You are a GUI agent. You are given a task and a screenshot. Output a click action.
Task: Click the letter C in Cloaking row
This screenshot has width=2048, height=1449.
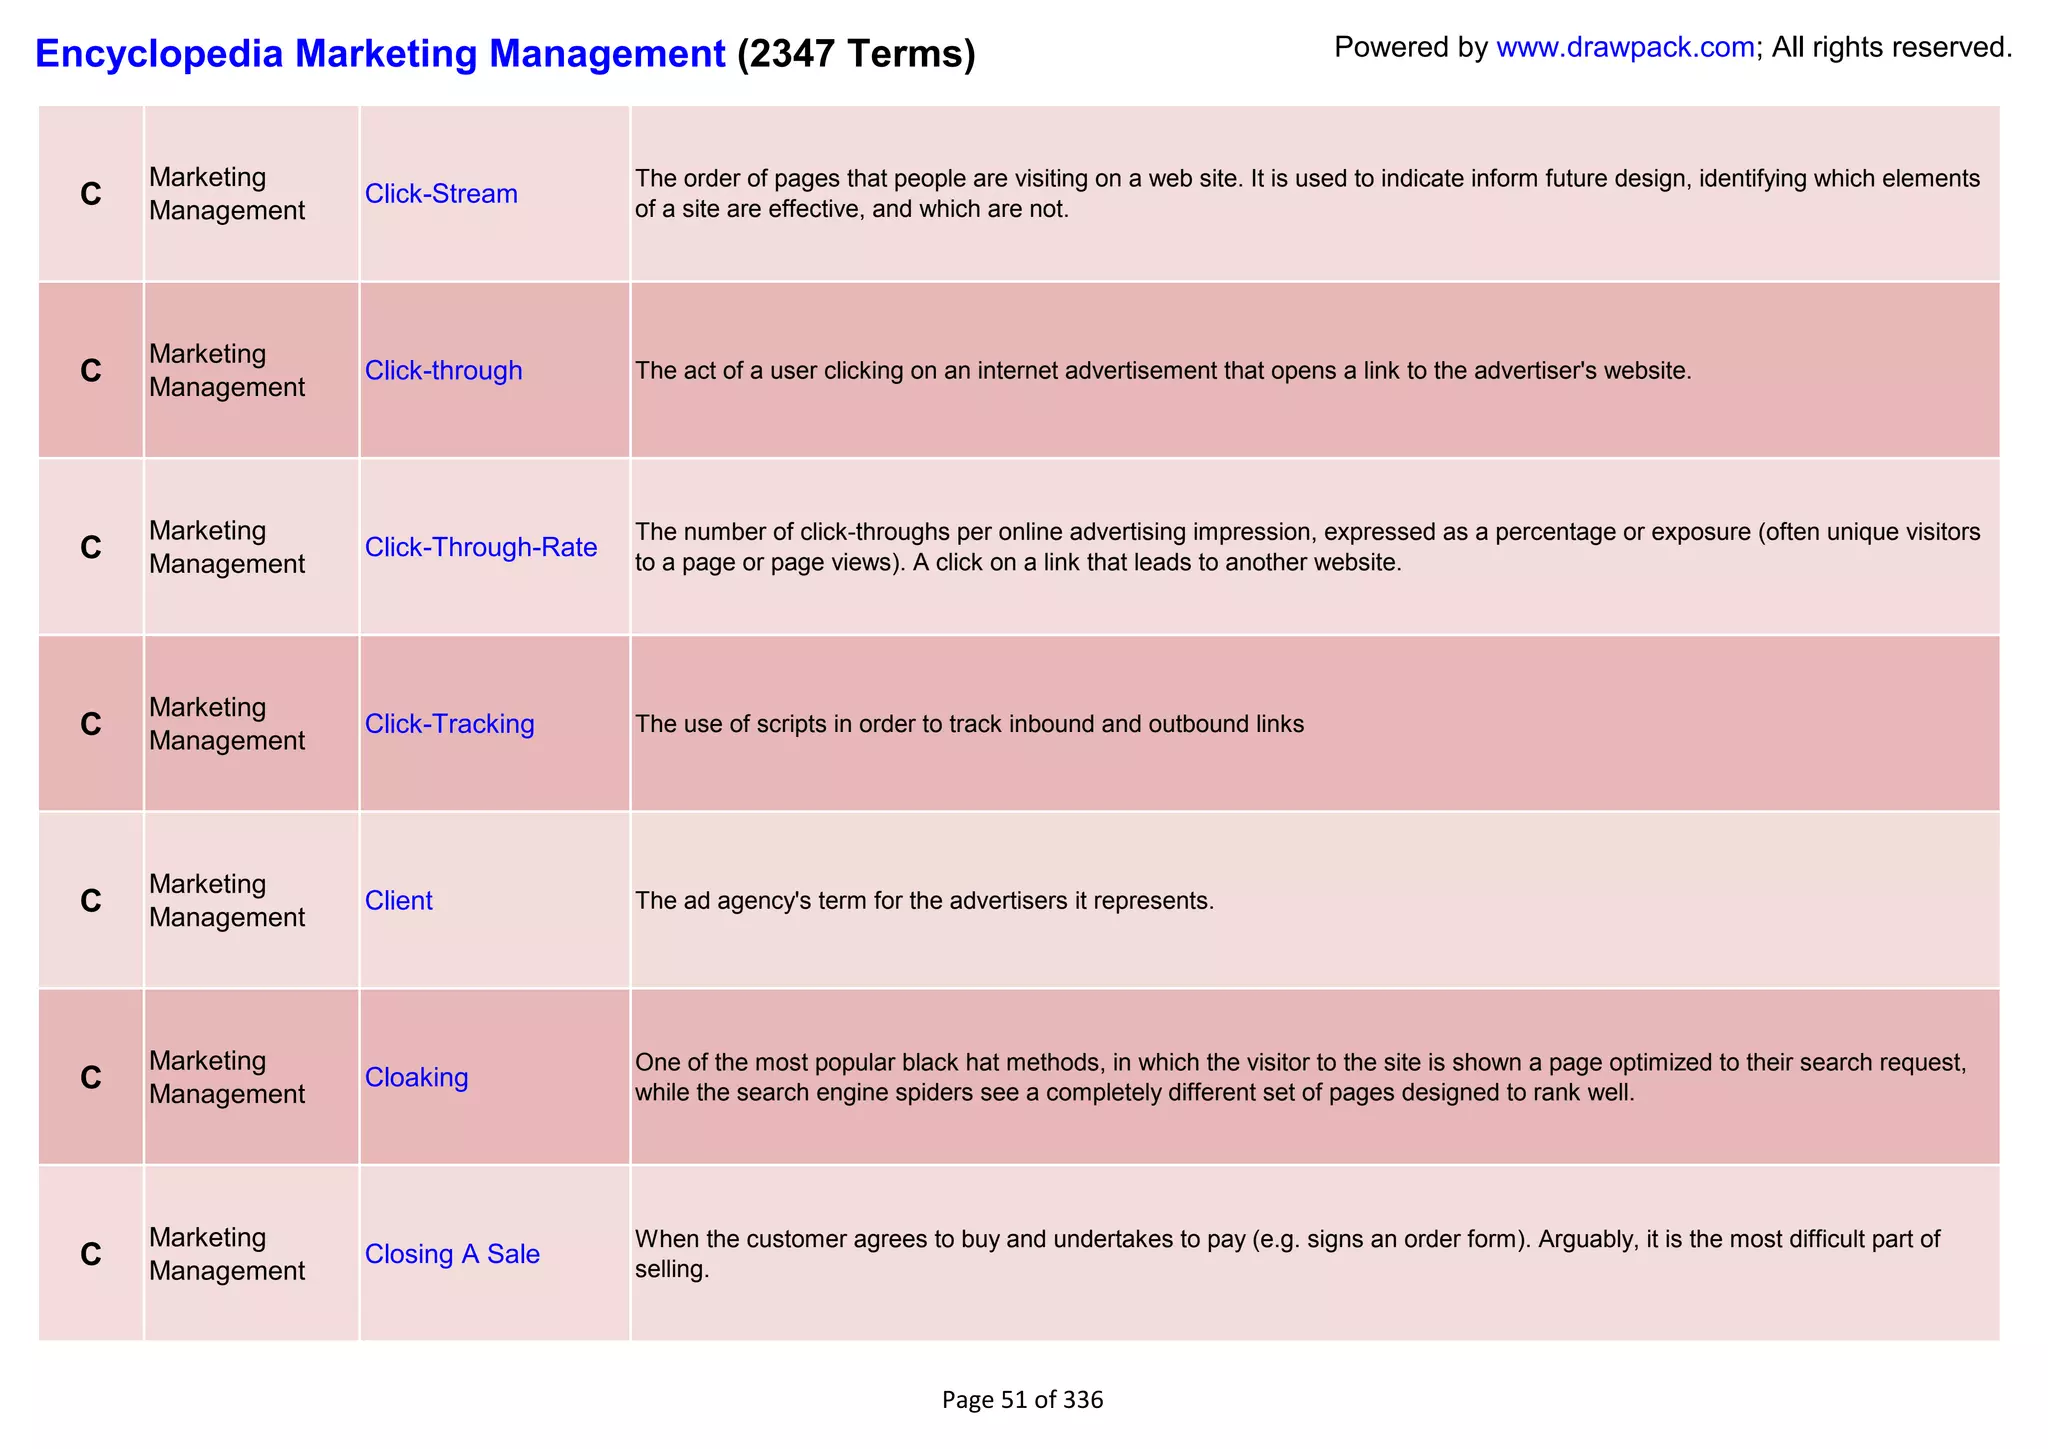[x=91, y=1078]
